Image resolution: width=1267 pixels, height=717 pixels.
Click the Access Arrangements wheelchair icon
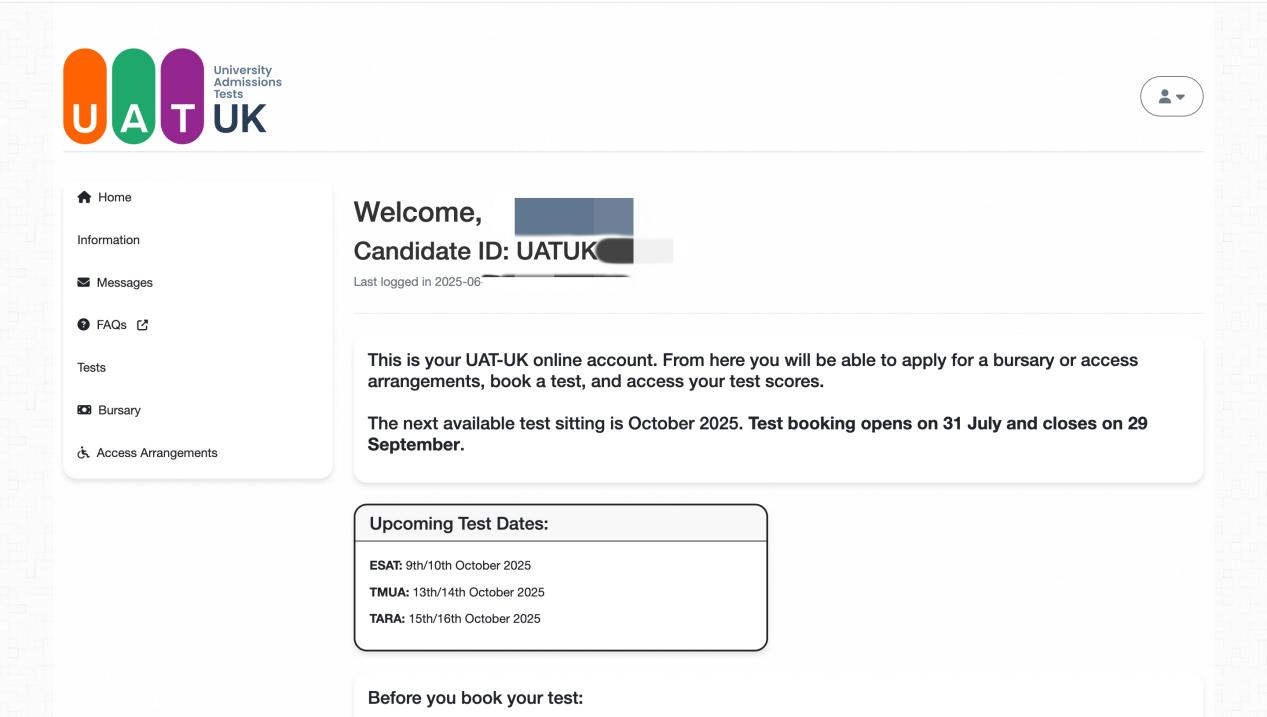83,453
